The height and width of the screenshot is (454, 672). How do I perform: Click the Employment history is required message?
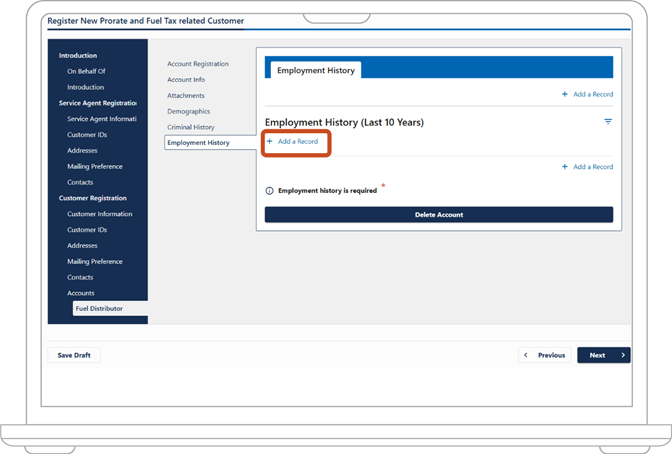(327, 191)
